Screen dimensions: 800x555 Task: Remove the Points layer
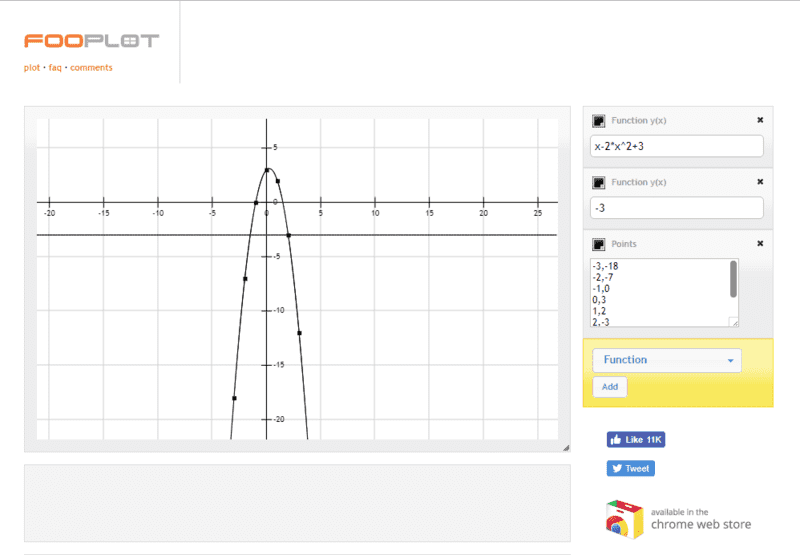[x=760, y=244]
